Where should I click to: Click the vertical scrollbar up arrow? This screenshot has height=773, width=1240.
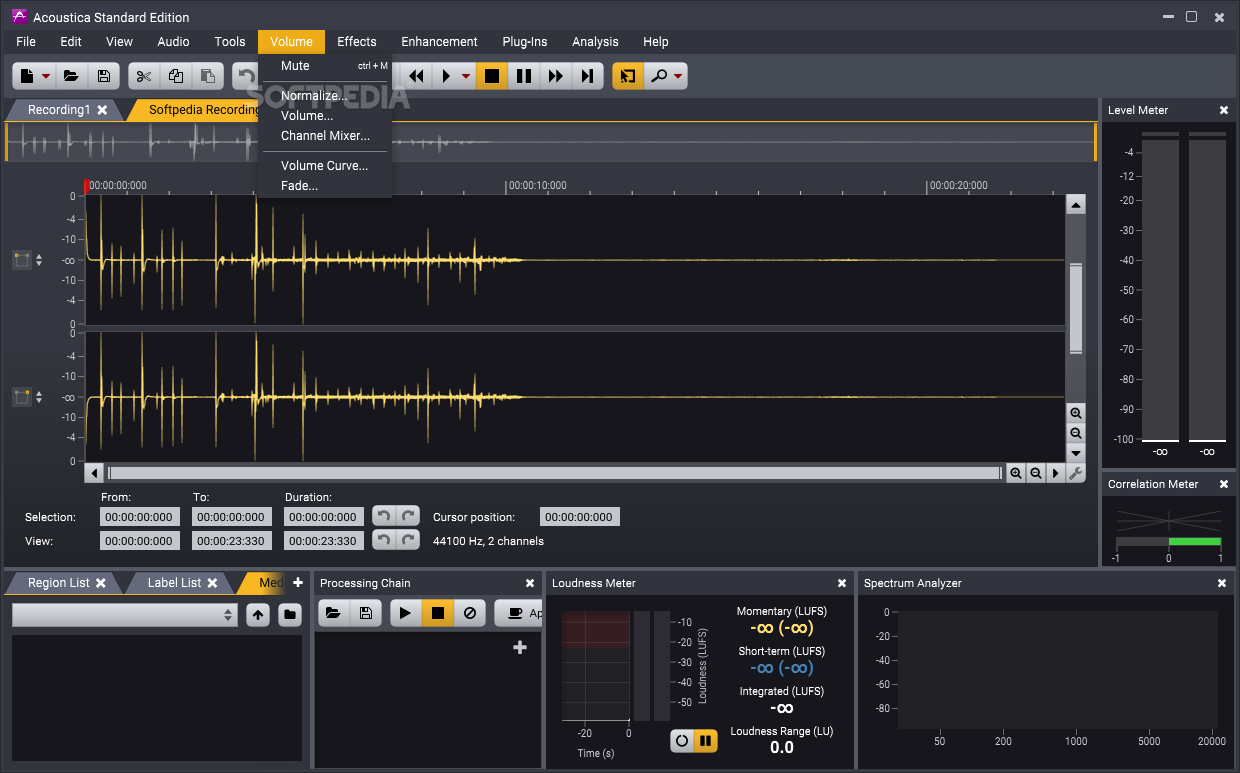click(x=1076, y=205)
